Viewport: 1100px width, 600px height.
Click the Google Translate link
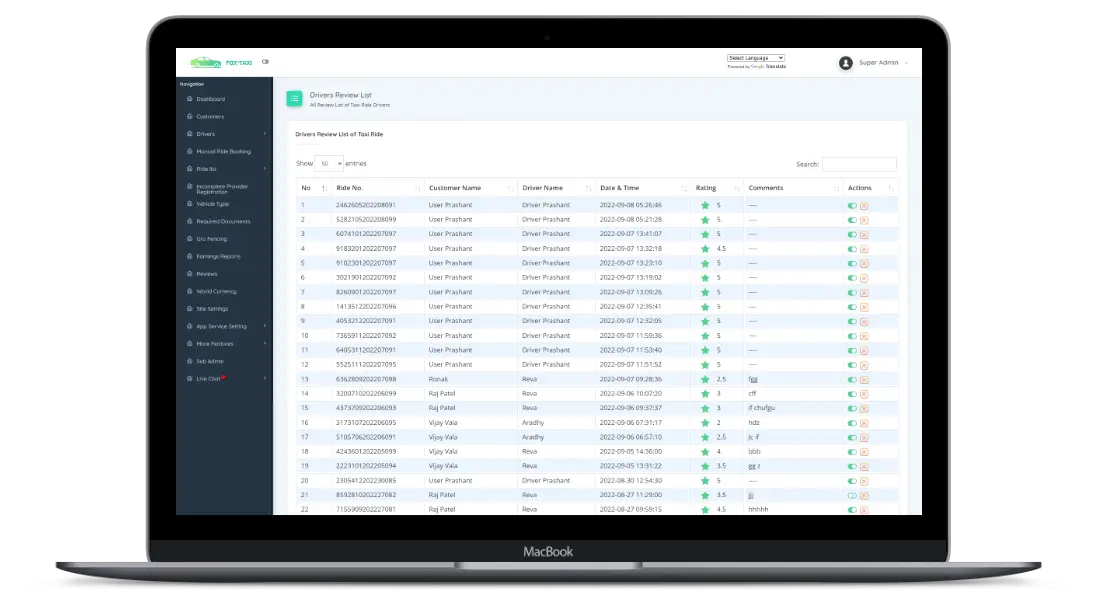769,67
